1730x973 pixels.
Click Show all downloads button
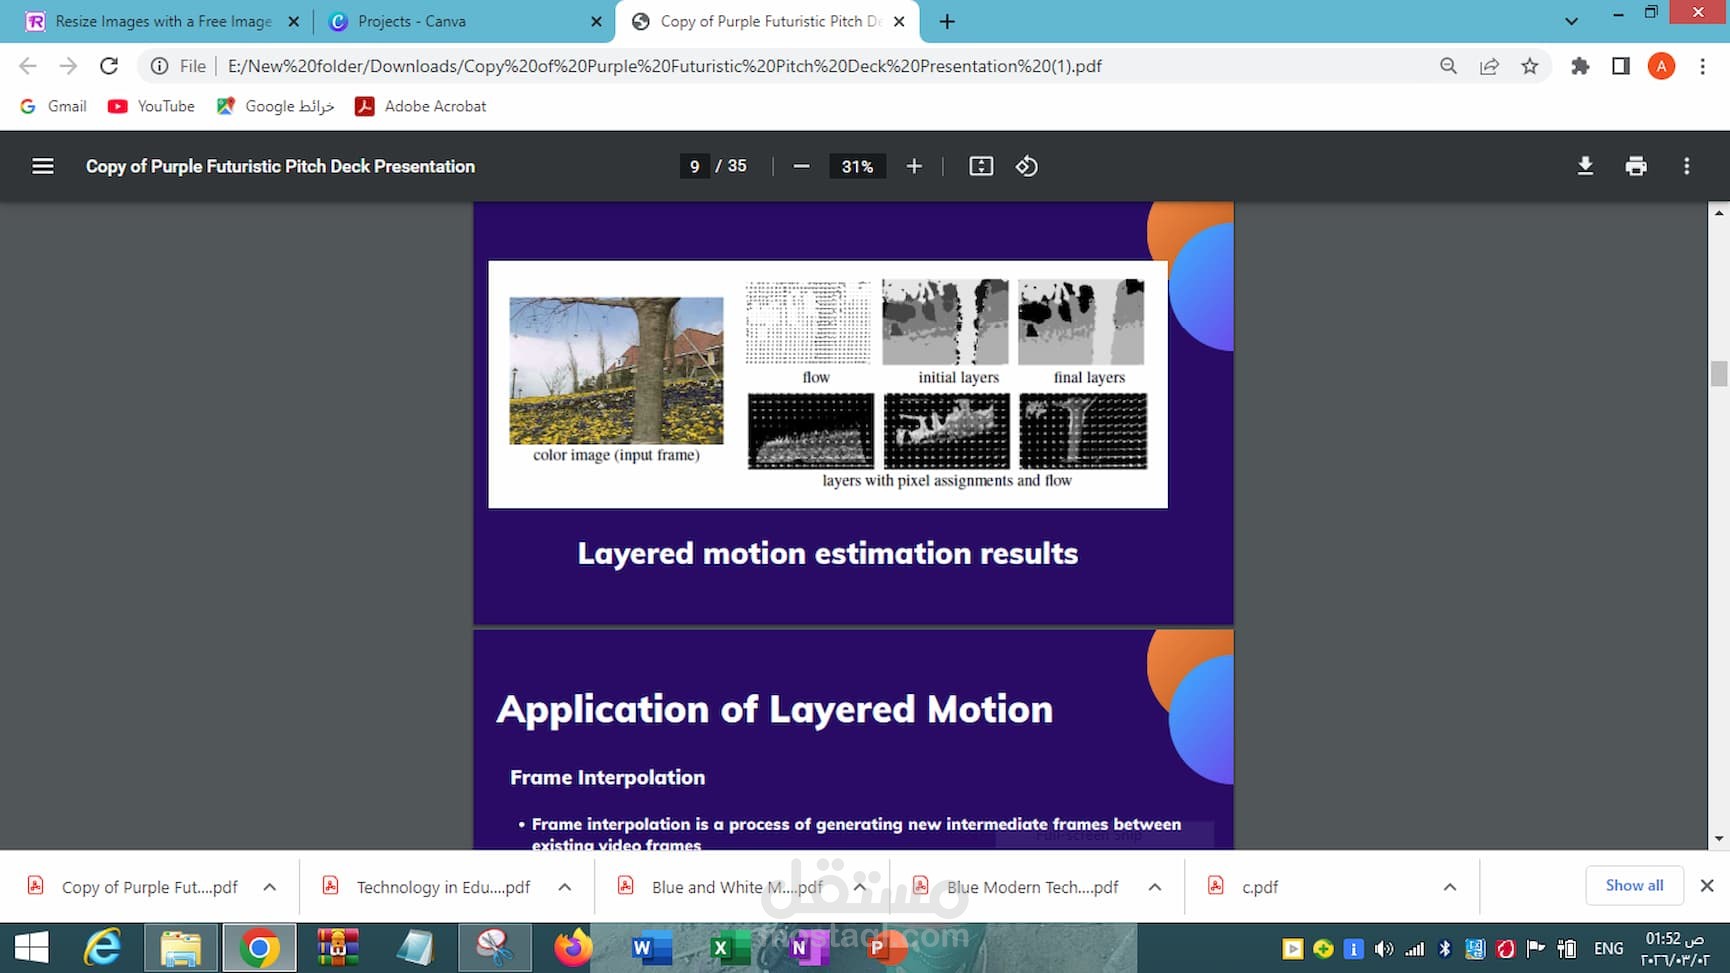(x=1634, y=885)
